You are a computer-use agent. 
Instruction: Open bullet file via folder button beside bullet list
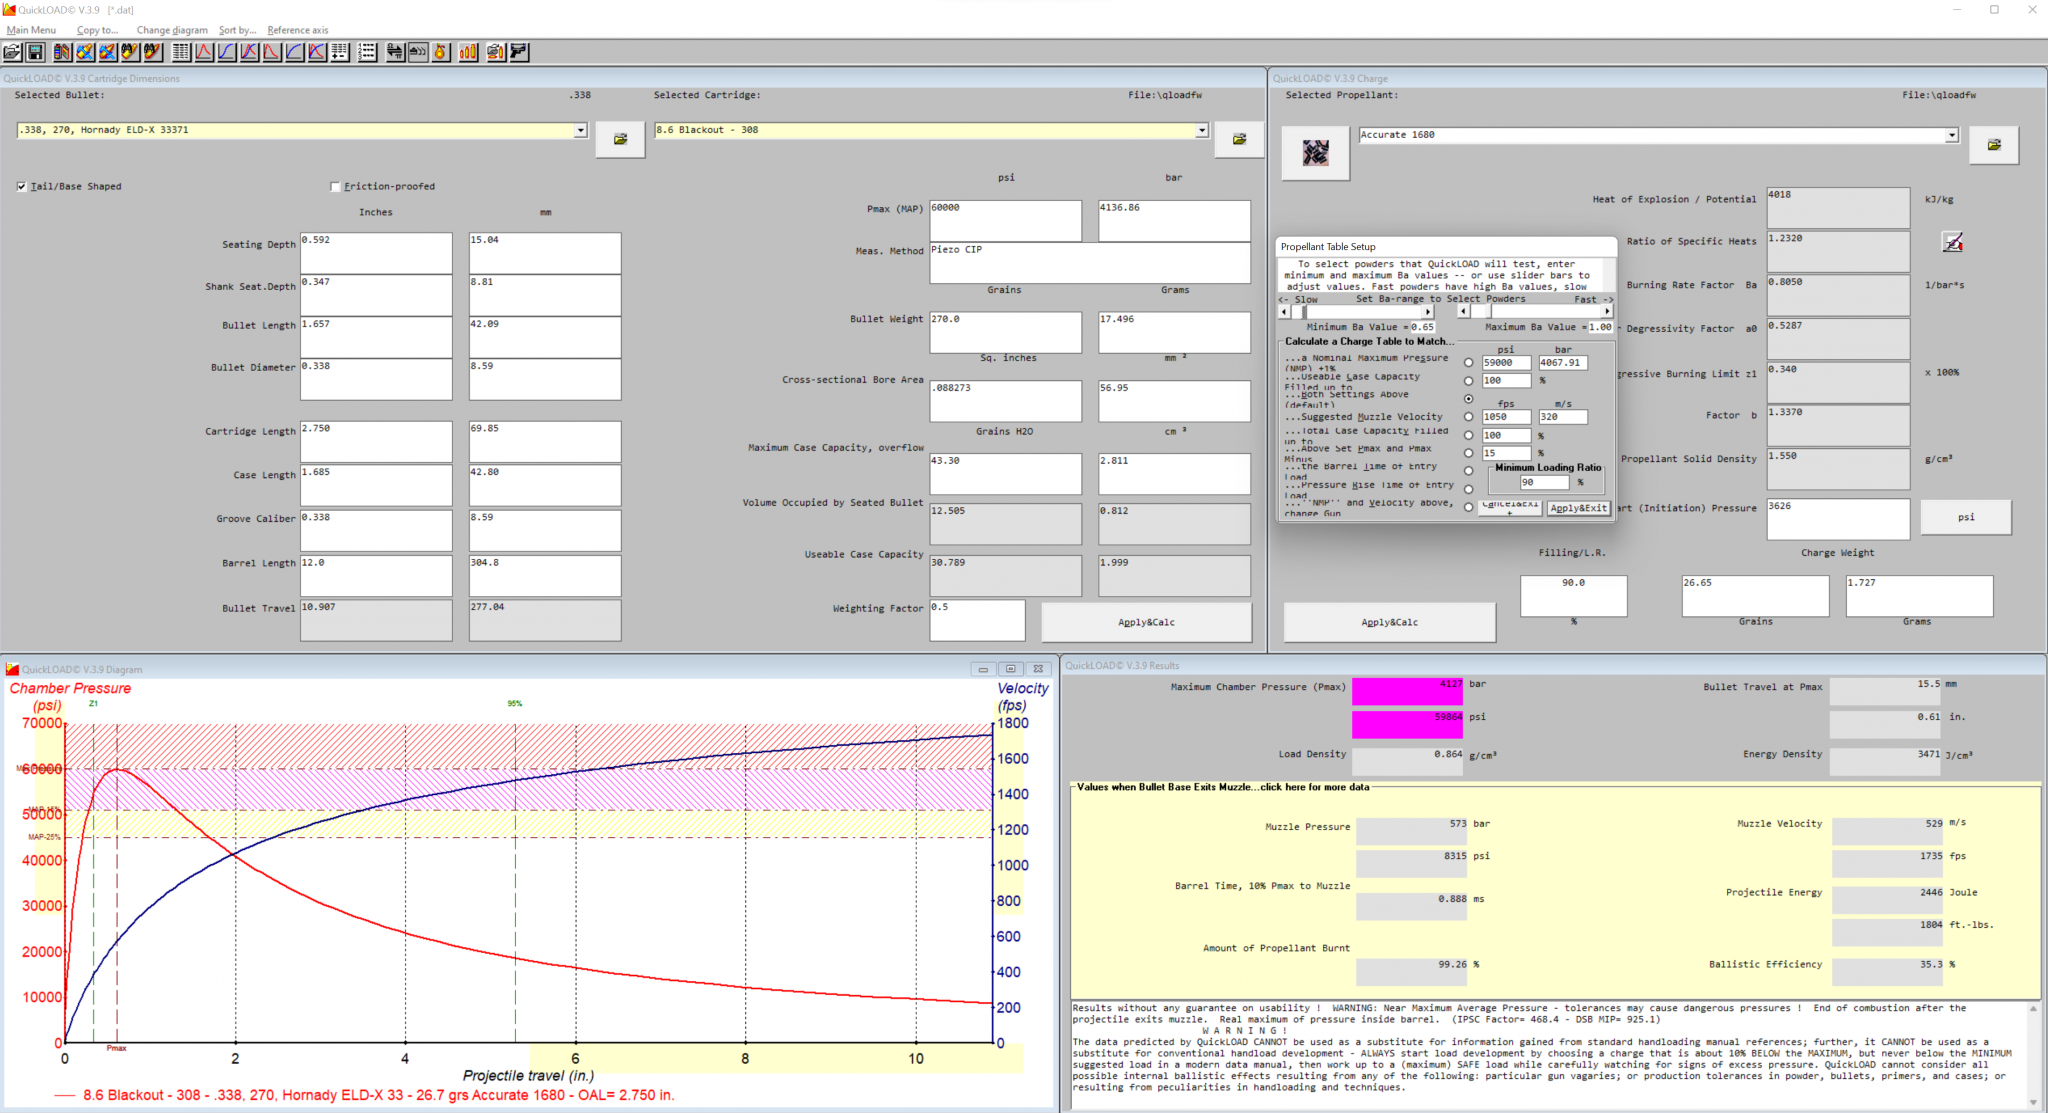[x=620, y=139]
